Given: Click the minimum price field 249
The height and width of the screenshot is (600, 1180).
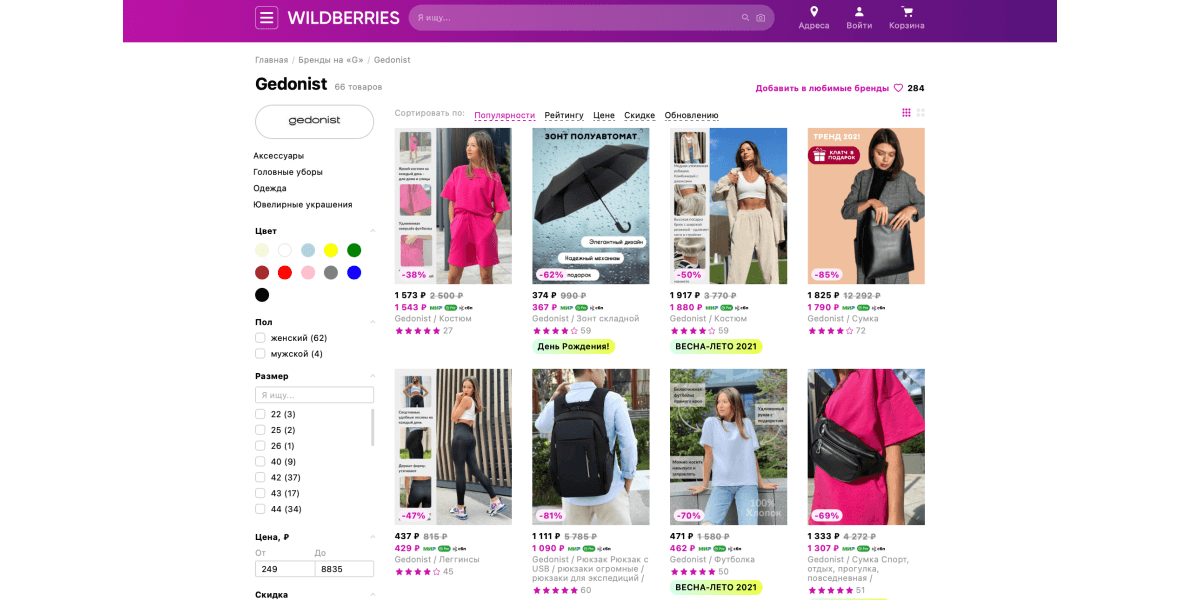Looking at the screenshot, I should pyautogui.click(x=284, y=569).
